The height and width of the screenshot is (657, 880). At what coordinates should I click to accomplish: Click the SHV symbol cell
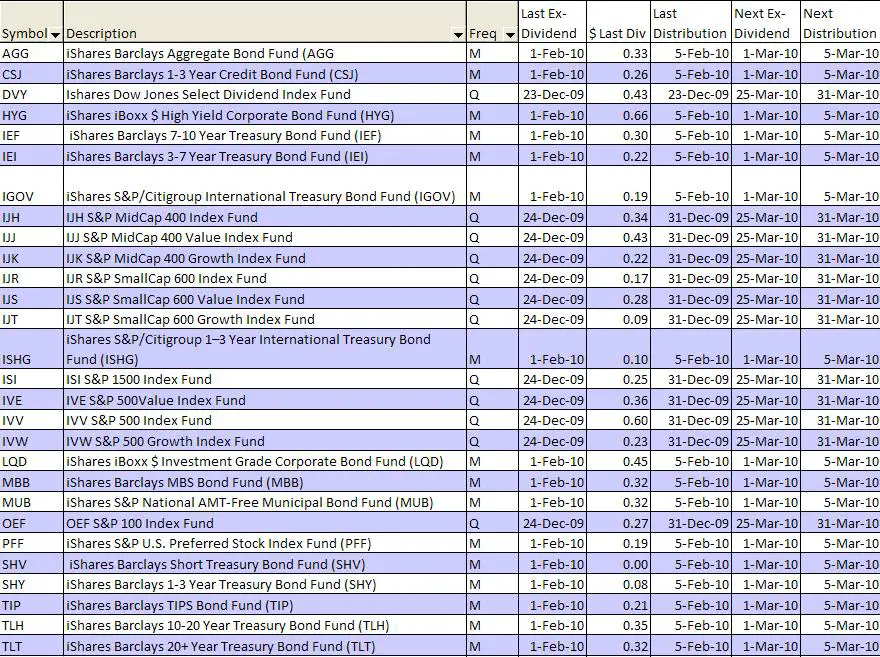[x=32, y=564]
